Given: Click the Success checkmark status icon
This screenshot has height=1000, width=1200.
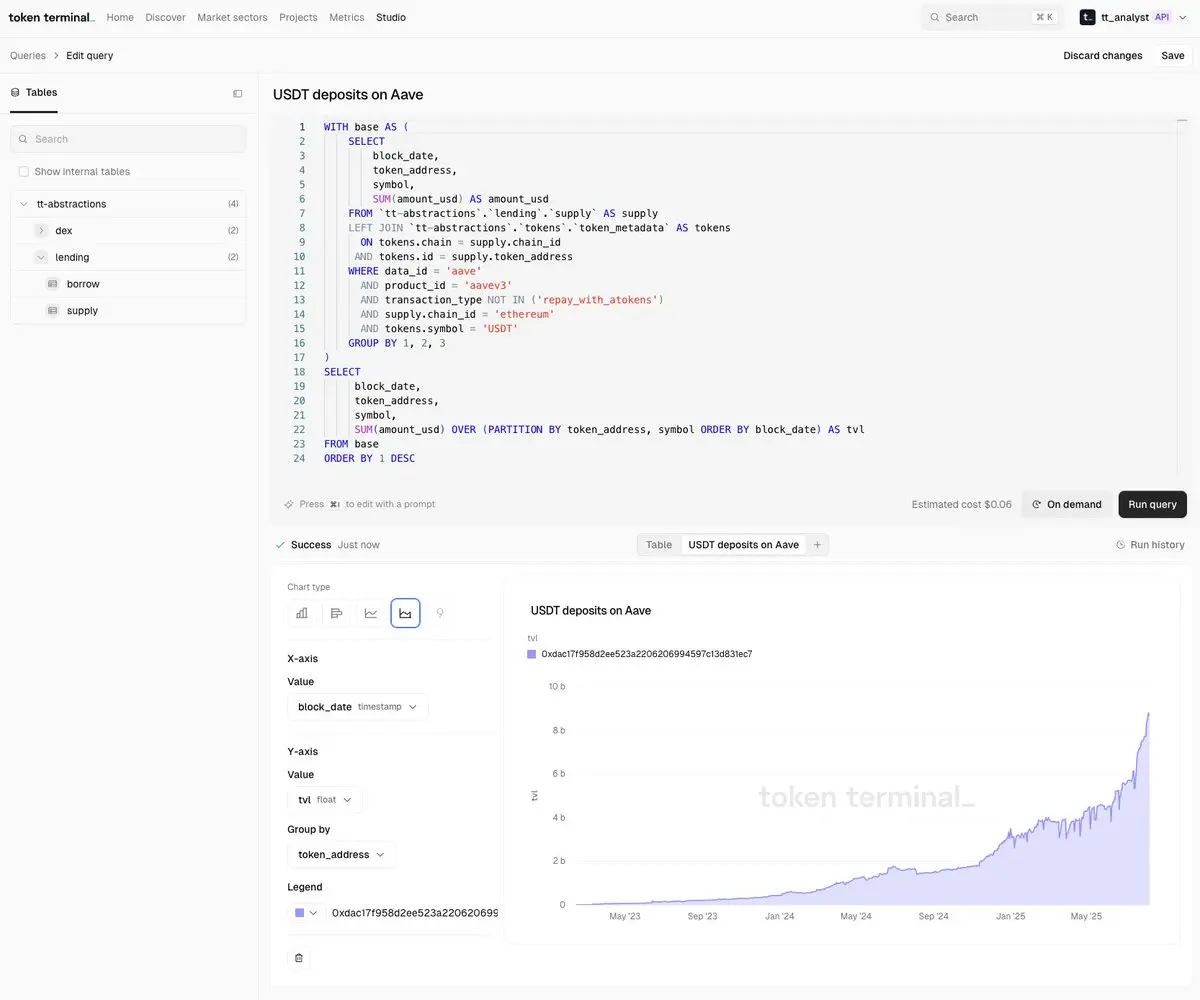Looking at the screenshot, I should (280, 545).
